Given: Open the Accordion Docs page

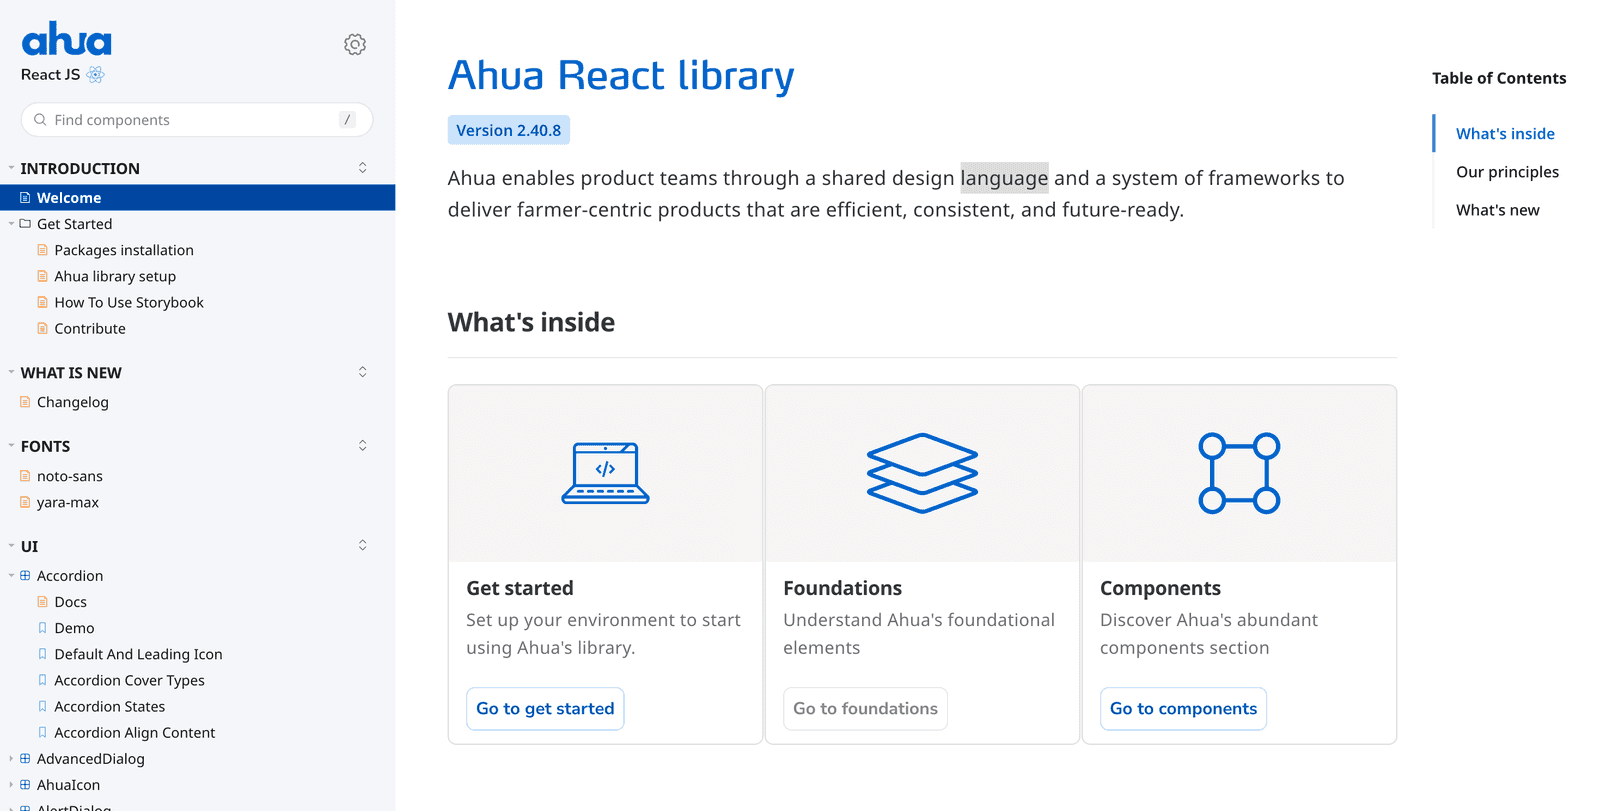Looking at the screenshot, I should [x=71, y=602].
